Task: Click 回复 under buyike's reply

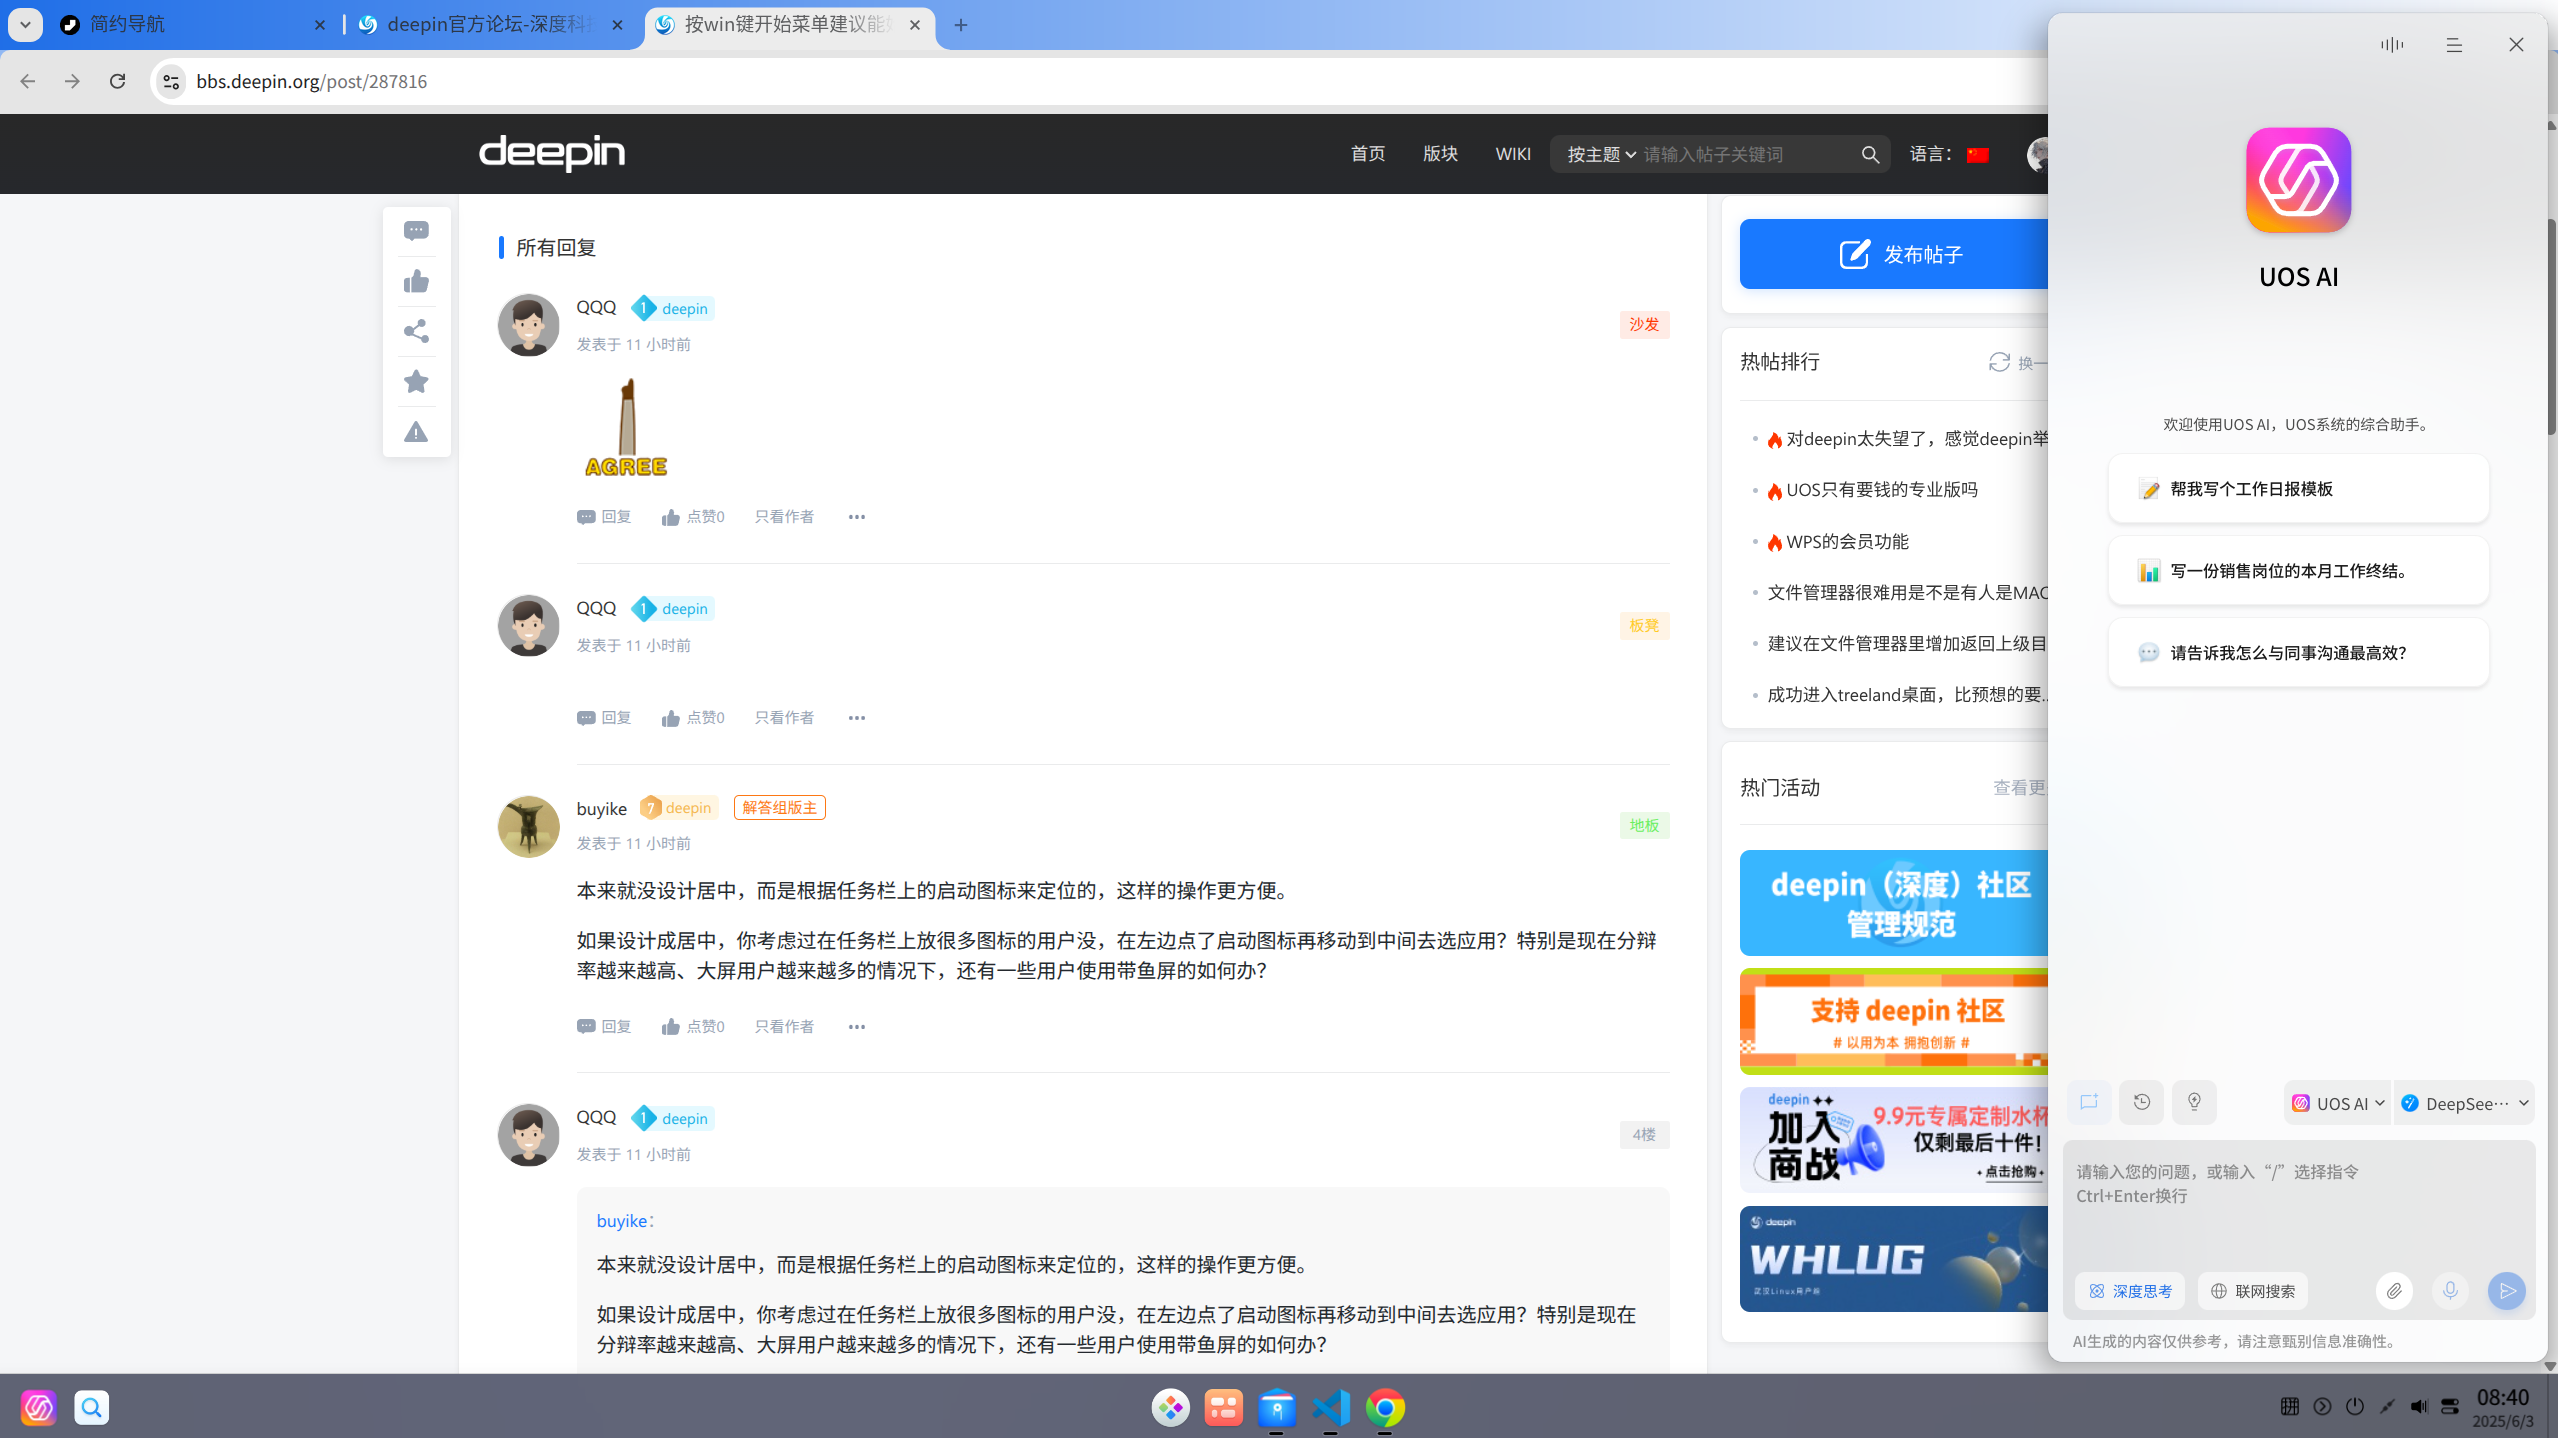Action: 604,1027
